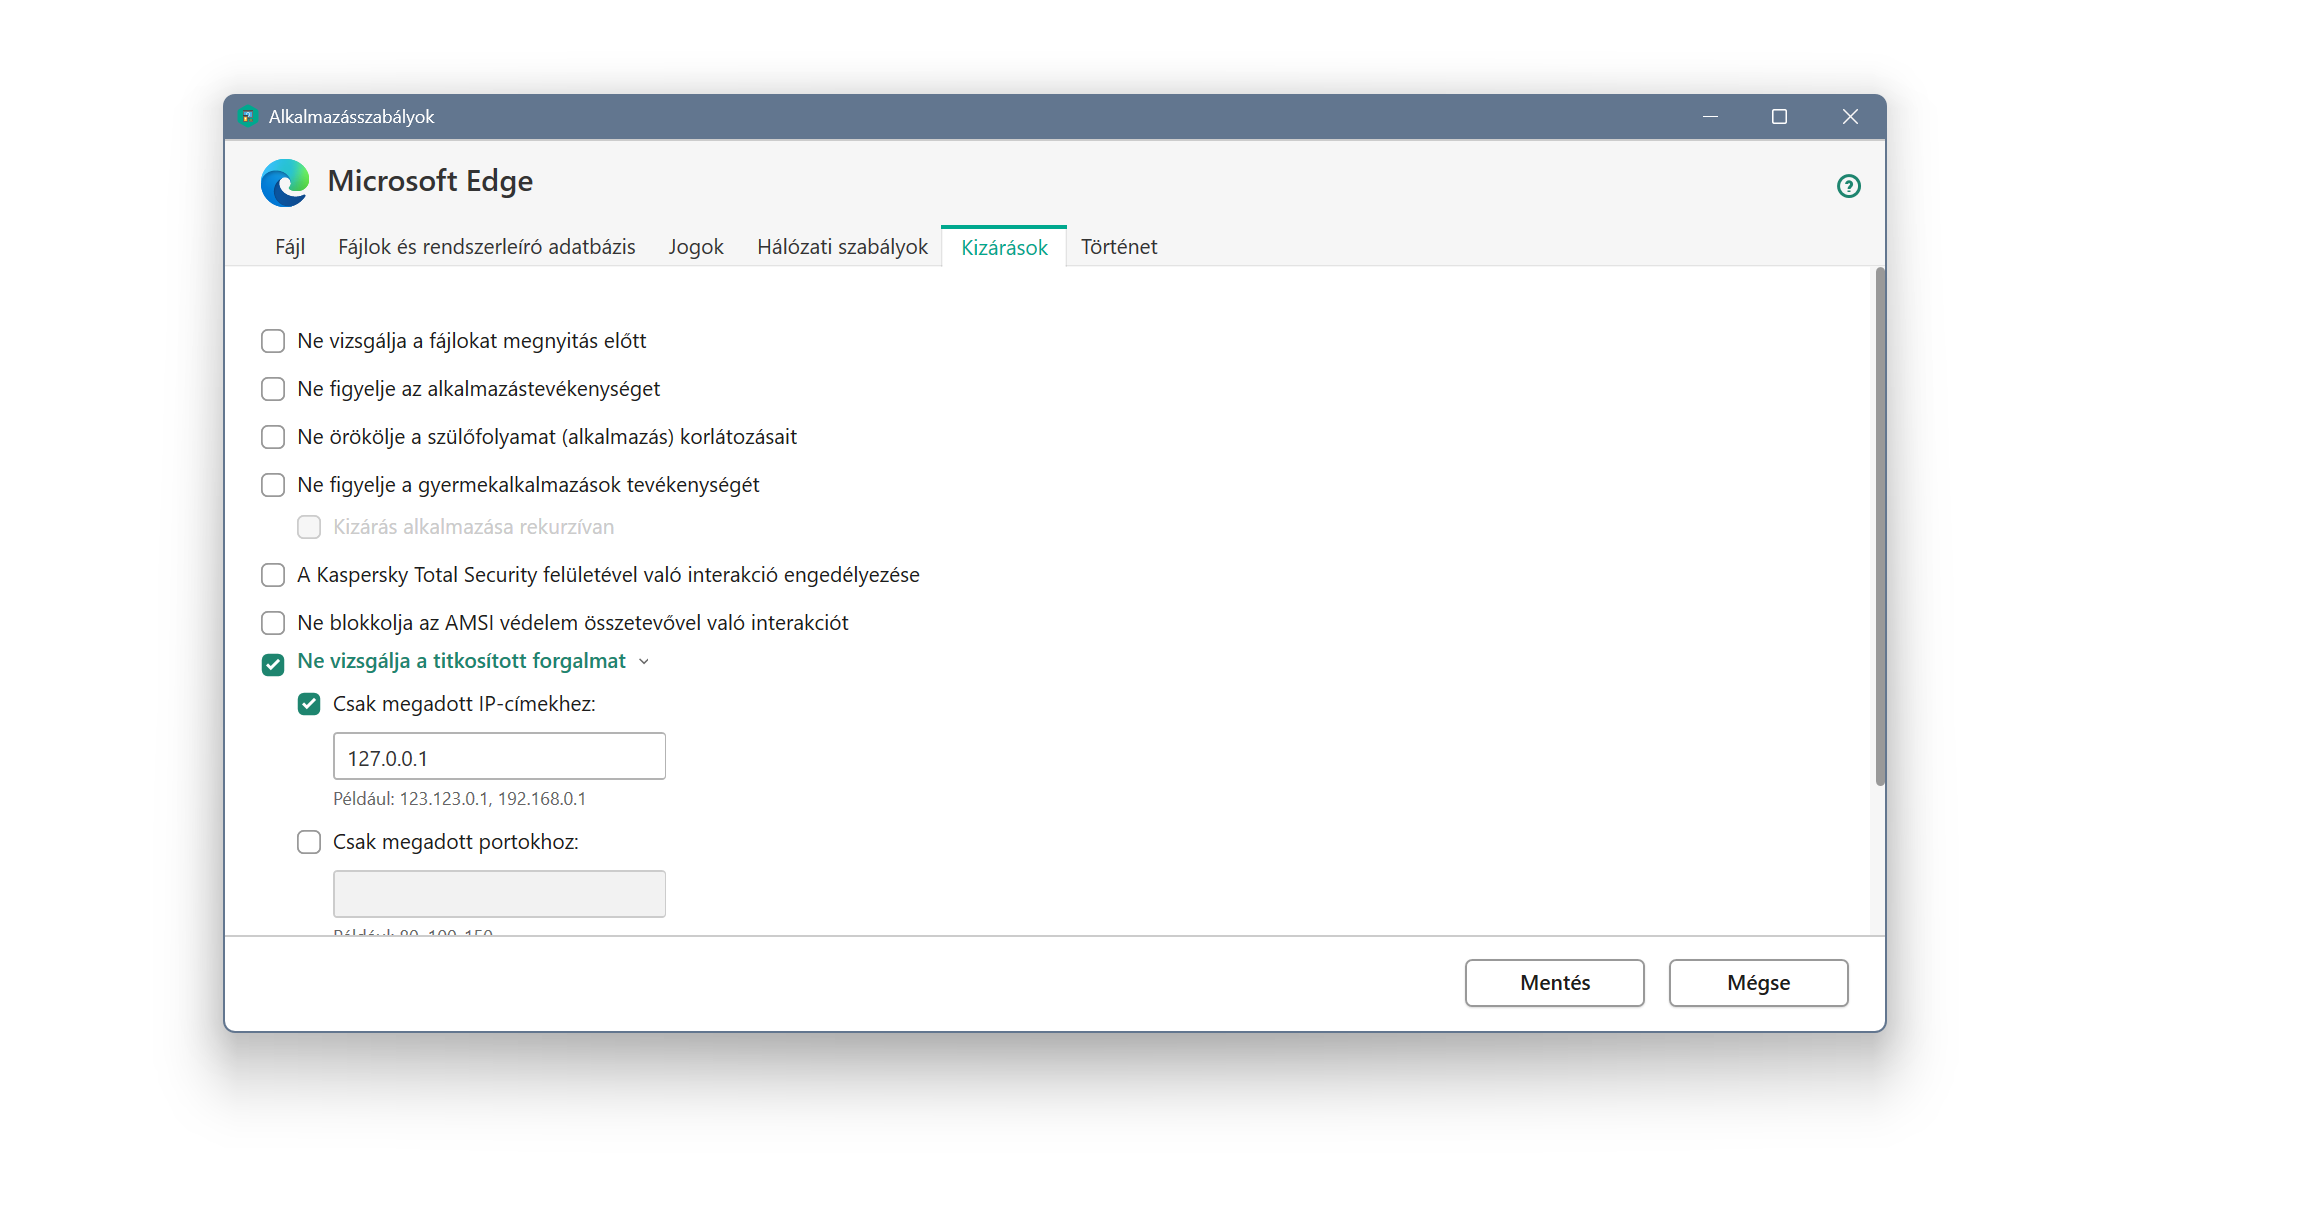Screen dimensions: 2313x1207
Task: Click the 'Alkalmazásszabályok' title text
Action: point(351,117)
